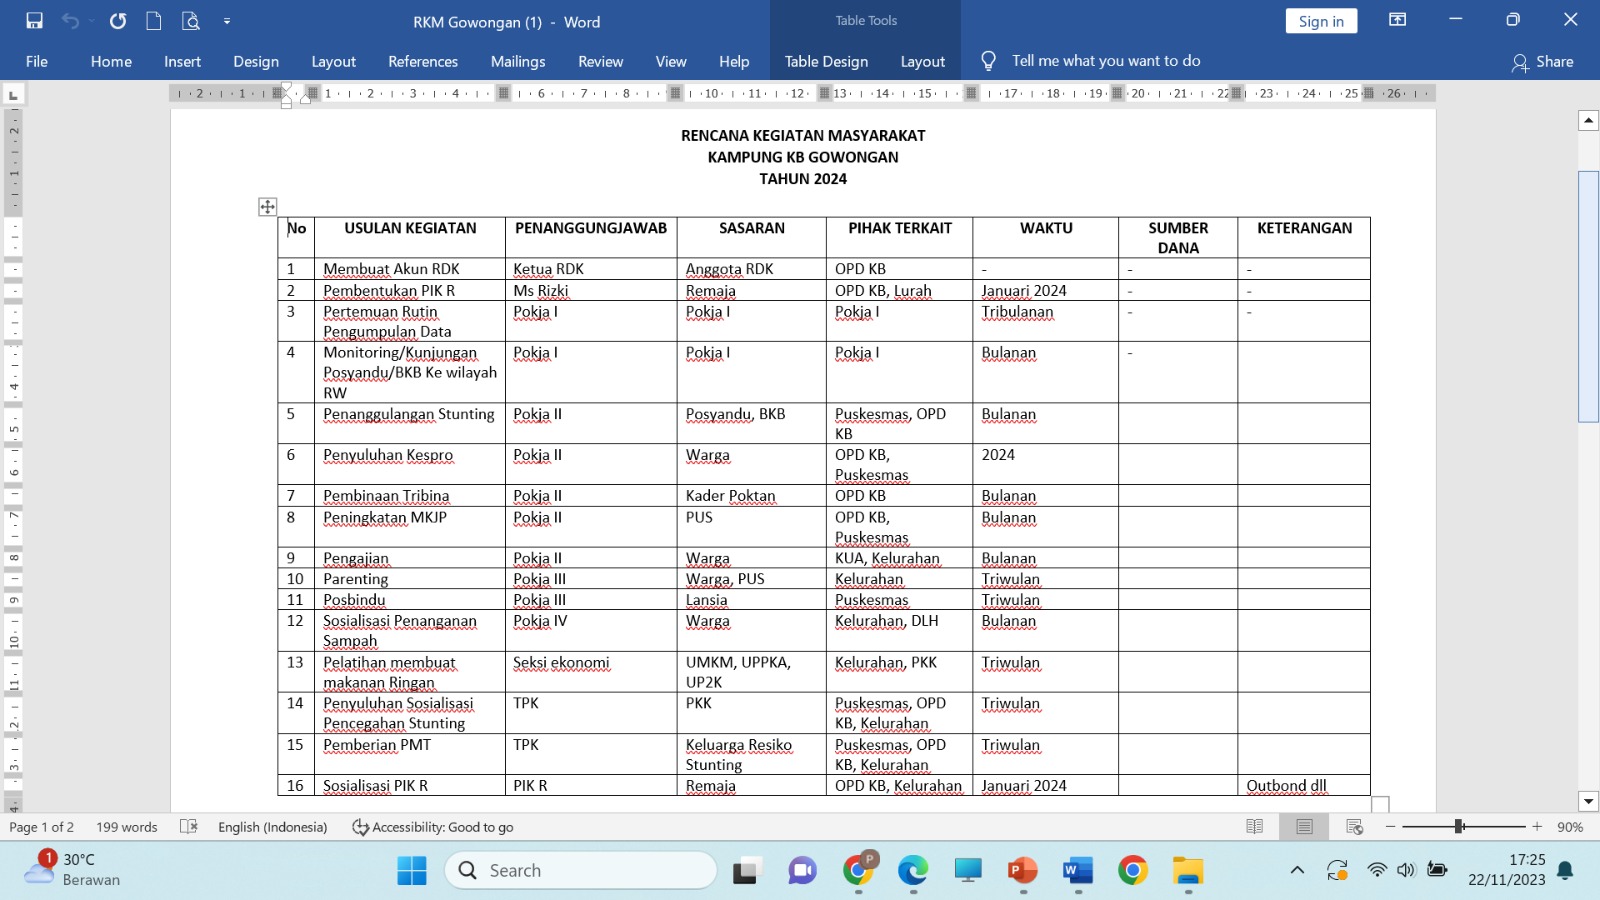Switch to the Review tab
Screen dimensions: 1600x900
coord(600,61)
